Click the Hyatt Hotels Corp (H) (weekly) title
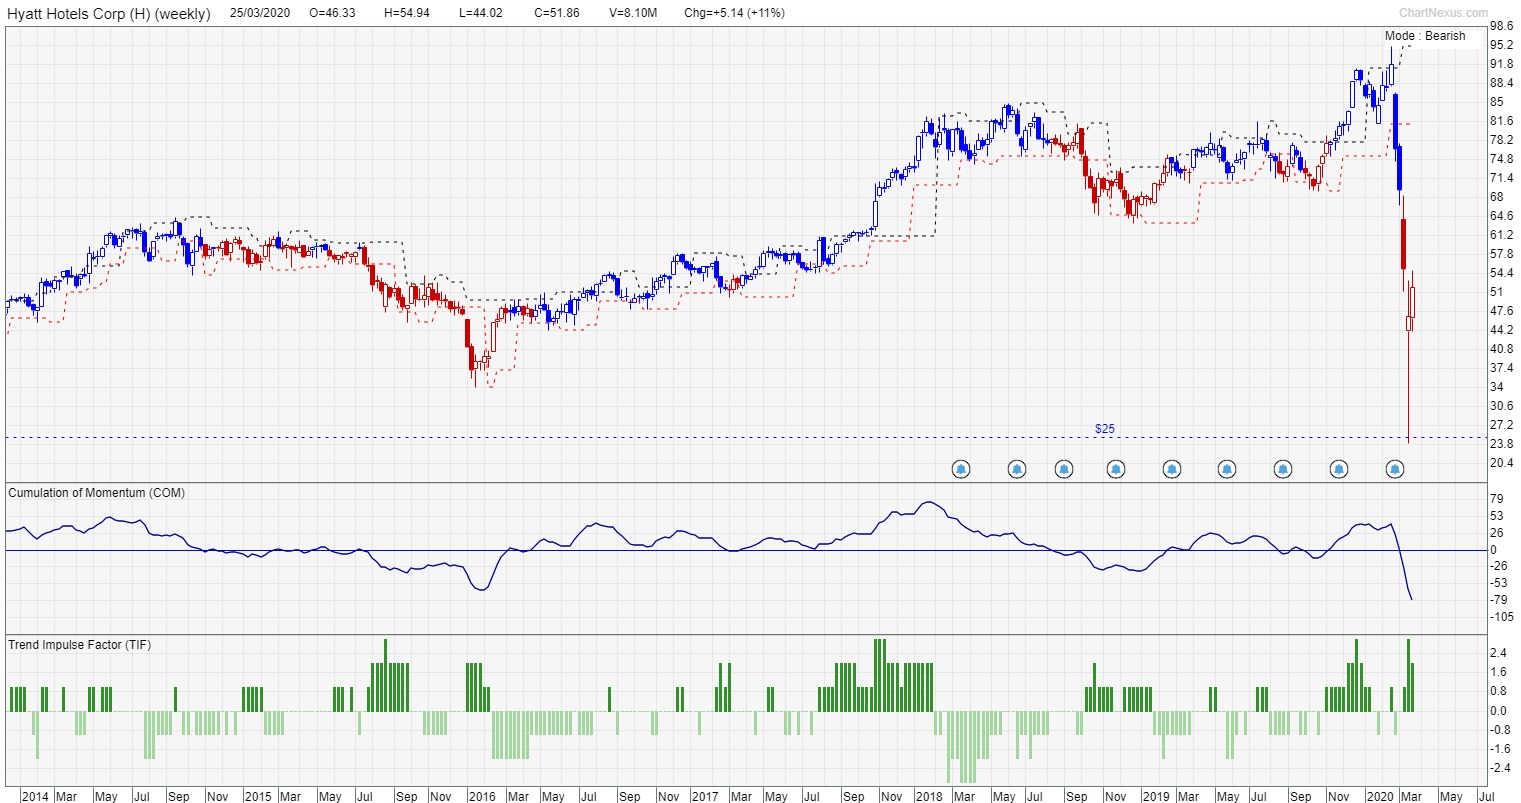 (x=109, y=14)
